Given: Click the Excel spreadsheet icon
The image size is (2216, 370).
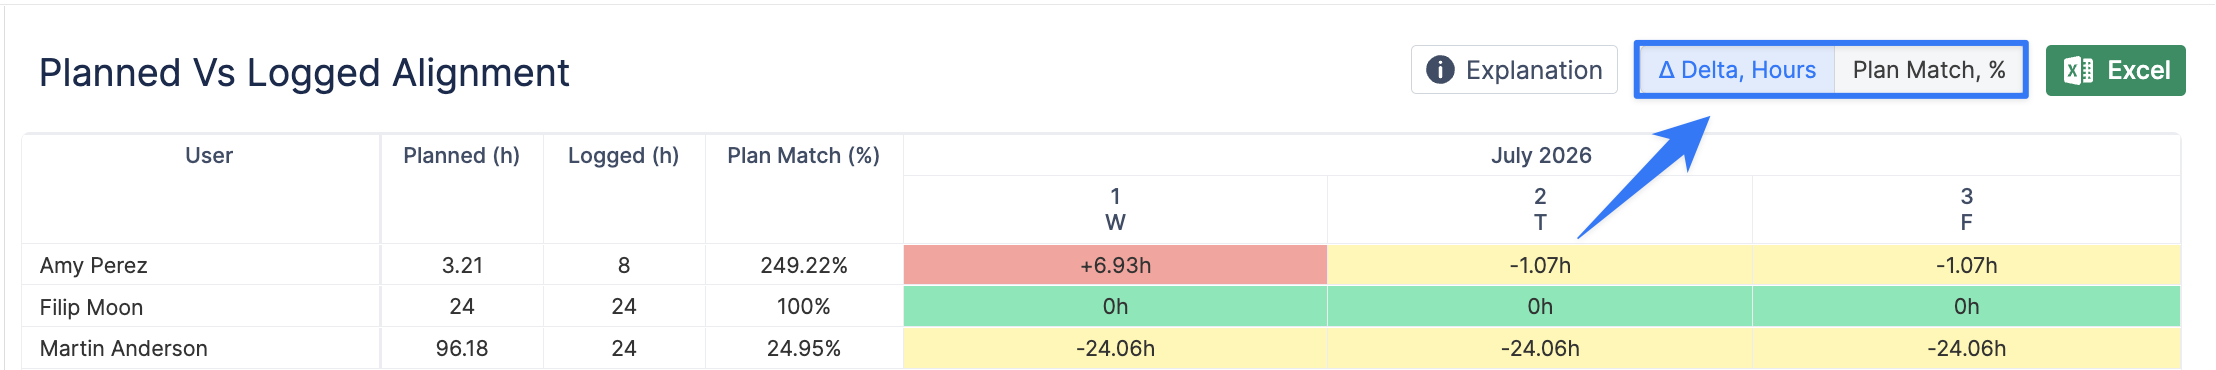Looking at the screenshot, I should [x=2078, y=70].
